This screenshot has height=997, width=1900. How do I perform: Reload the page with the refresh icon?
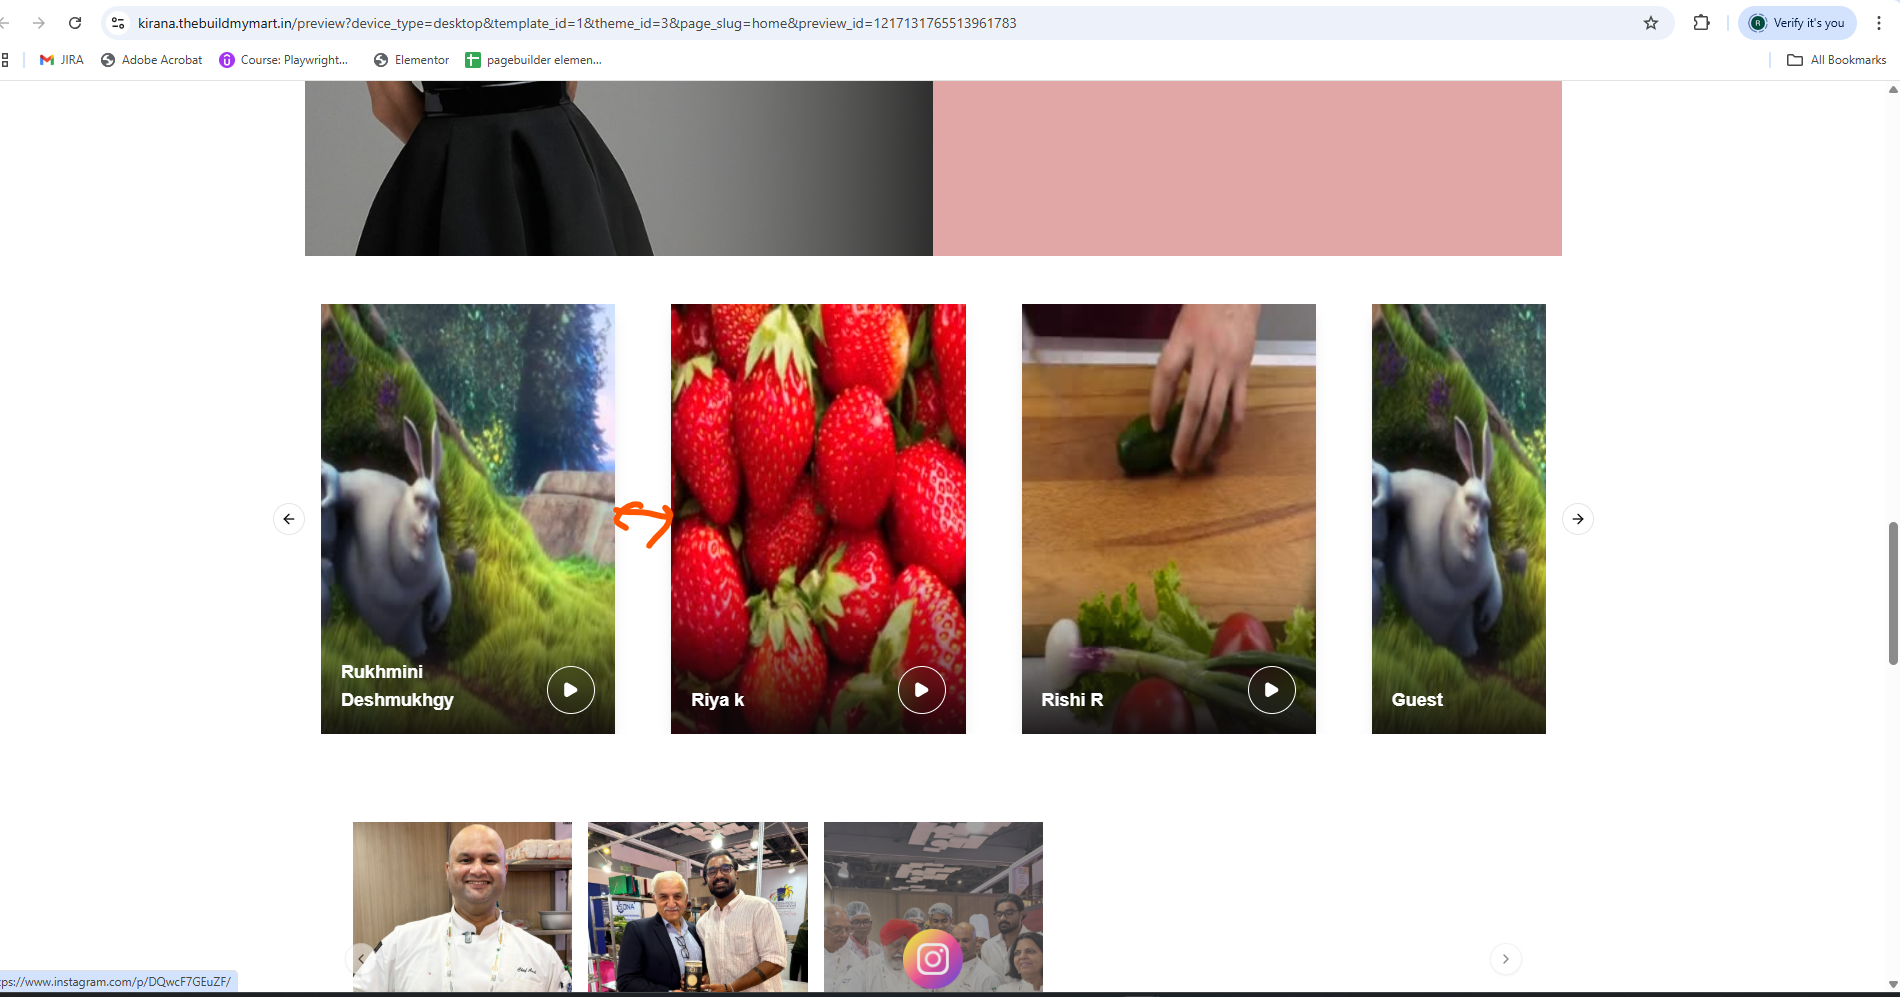coord(75,23)
